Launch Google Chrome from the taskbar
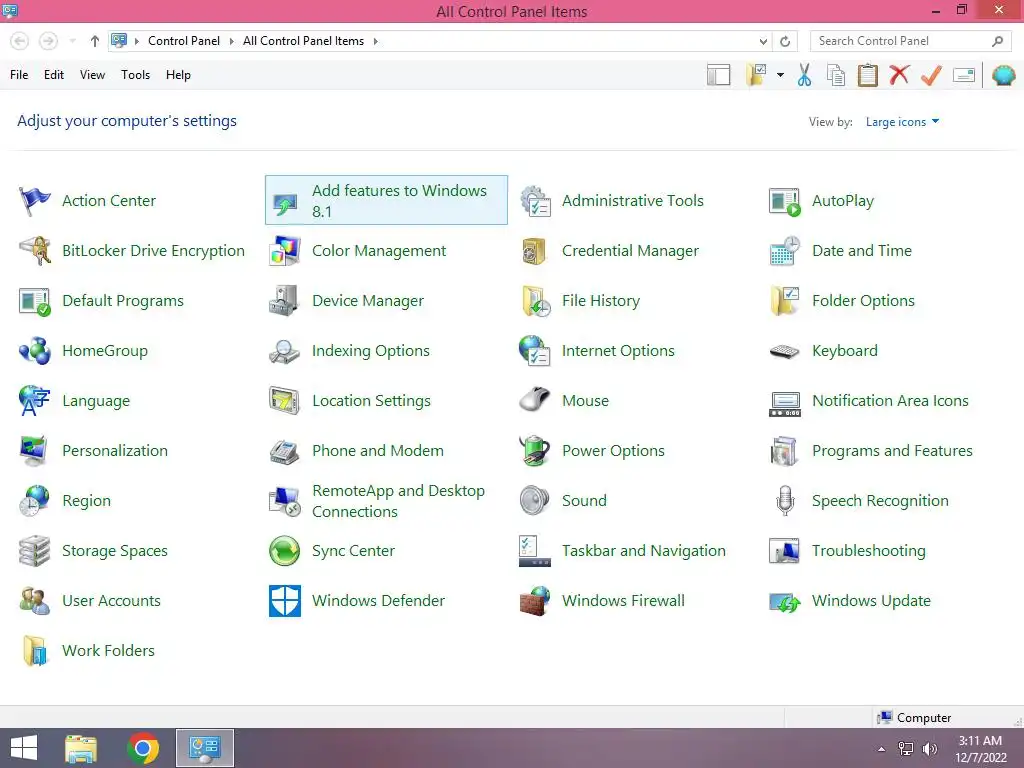This screenshot has height=768, width=1024. coord(143,748)
